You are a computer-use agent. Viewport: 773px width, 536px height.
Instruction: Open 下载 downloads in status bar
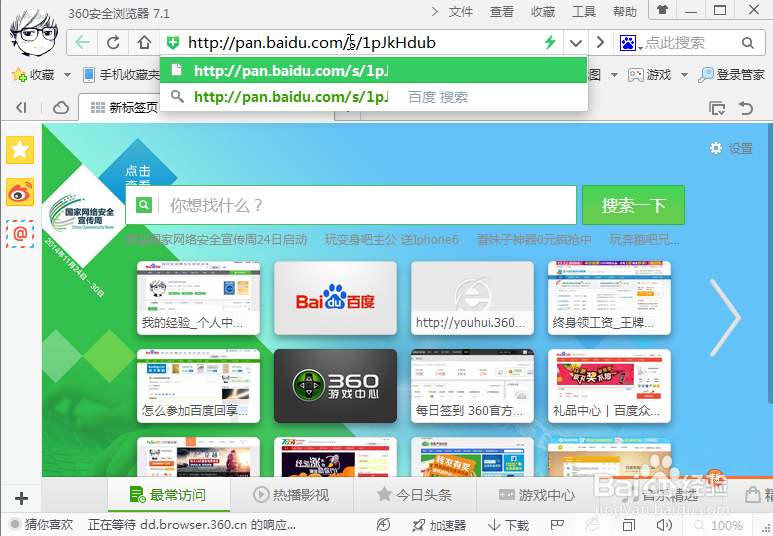pyautogui.click(x=508, y=526)
